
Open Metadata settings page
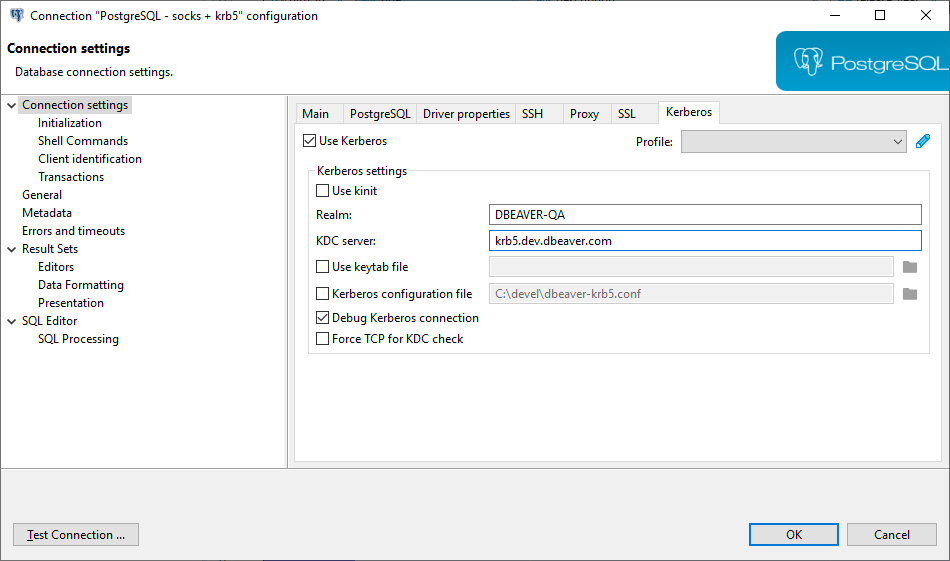click(47, 213)
